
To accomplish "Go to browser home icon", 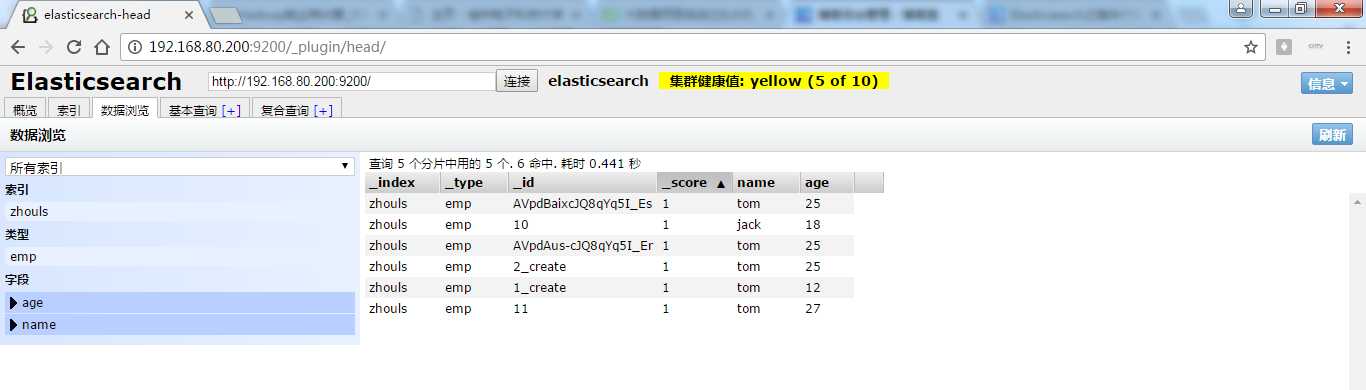I will (102, 47).
